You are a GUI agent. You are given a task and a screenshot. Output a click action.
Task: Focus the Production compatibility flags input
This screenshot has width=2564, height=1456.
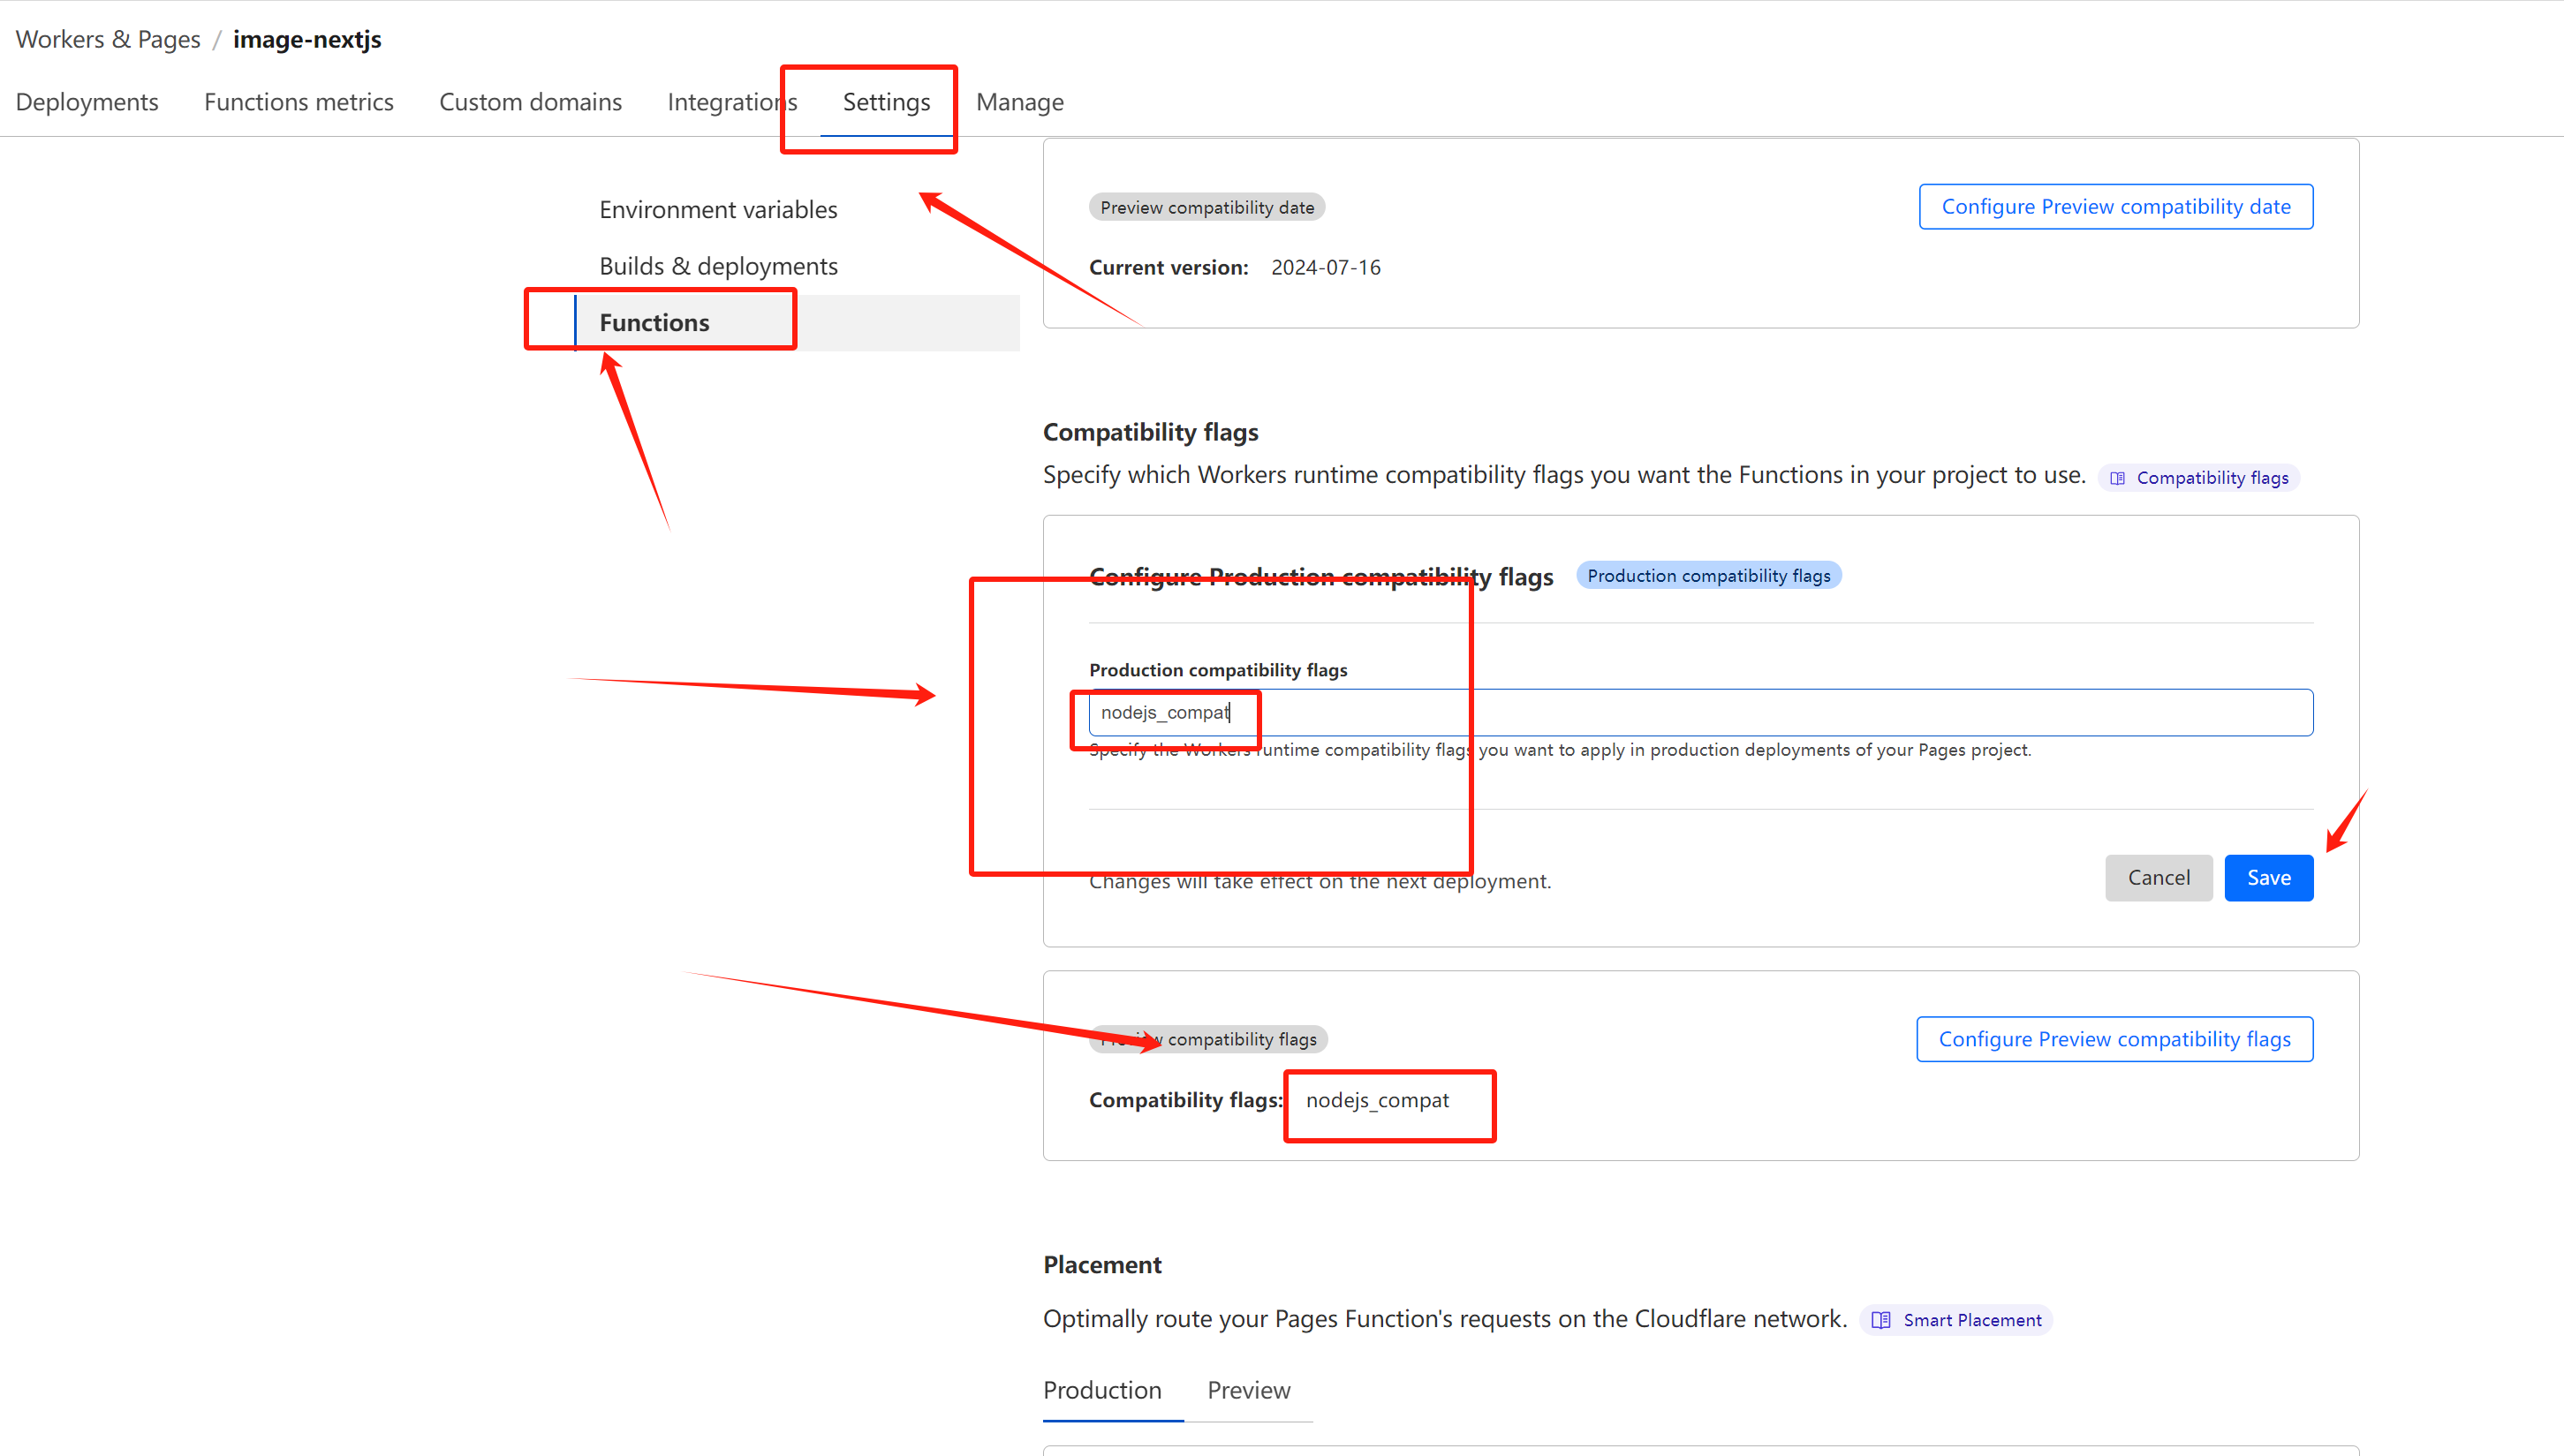click(x=1700, y=712)
